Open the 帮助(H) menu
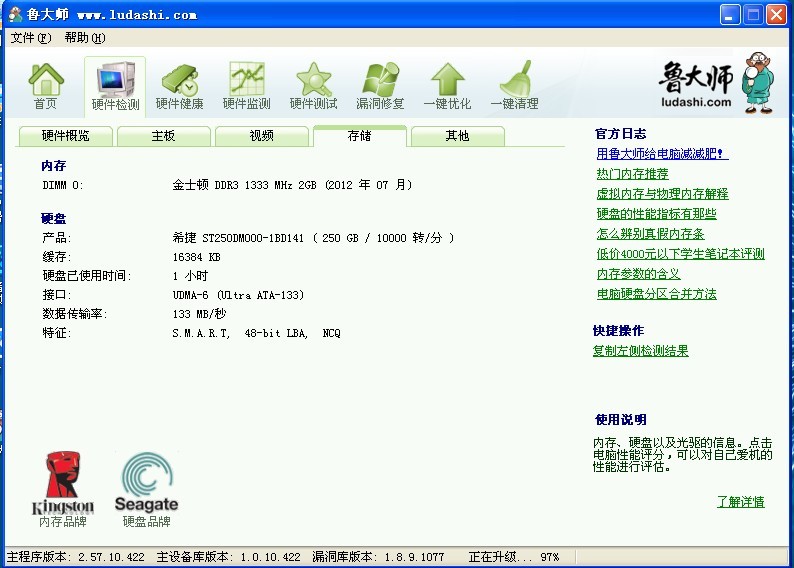 84,38
